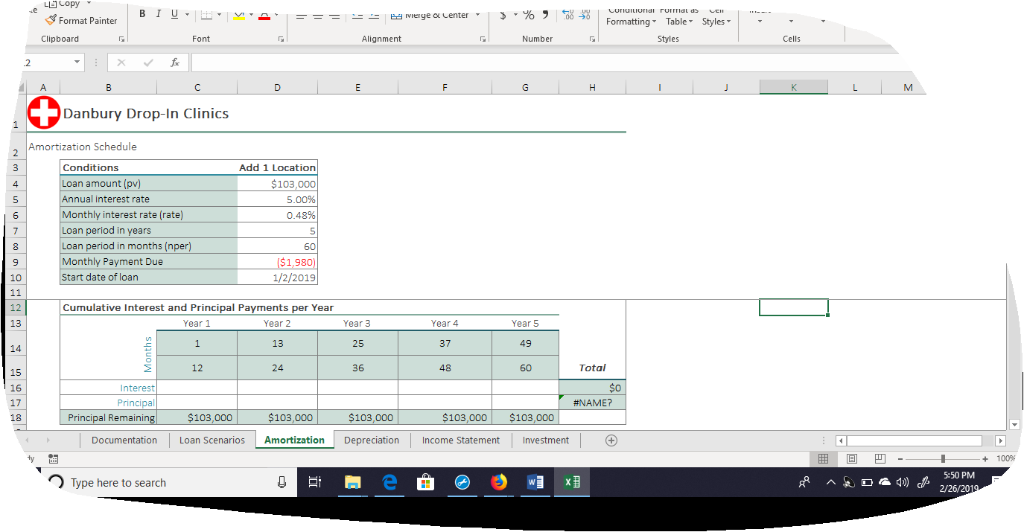Apply Percent Style
Screen dimensions: 1024x532
(x=528, y=15)
